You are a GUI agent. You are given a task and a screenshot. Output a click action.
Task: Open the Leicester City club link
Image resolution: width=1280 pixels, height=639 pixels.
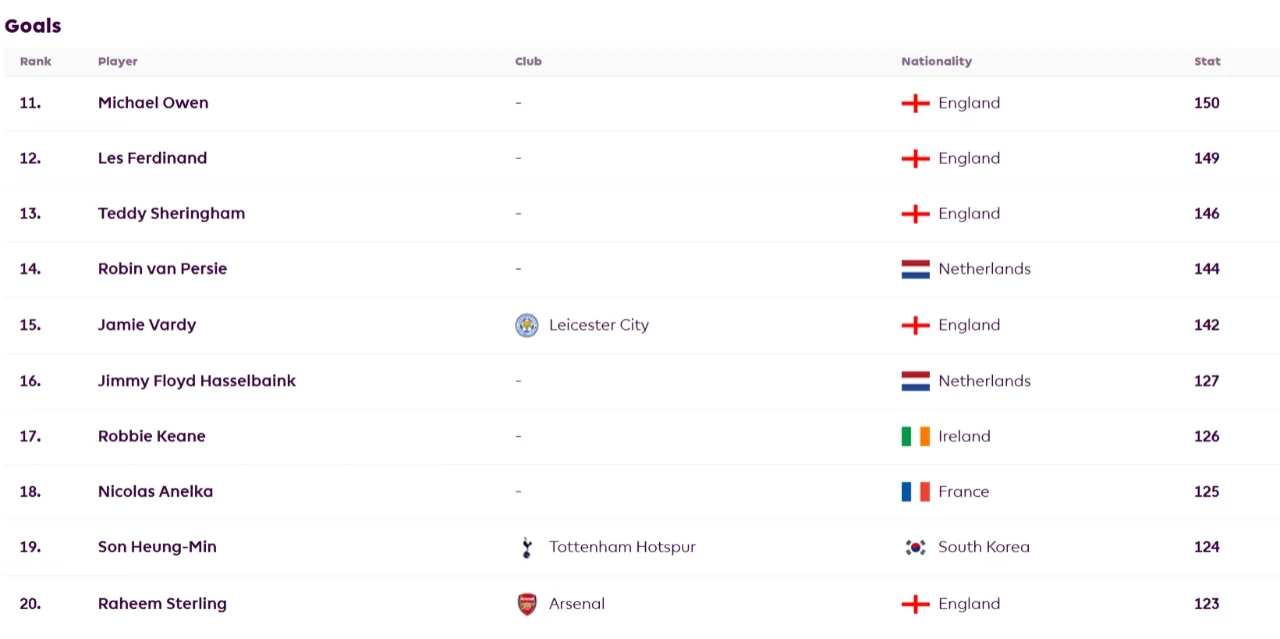tap(599, 325)
